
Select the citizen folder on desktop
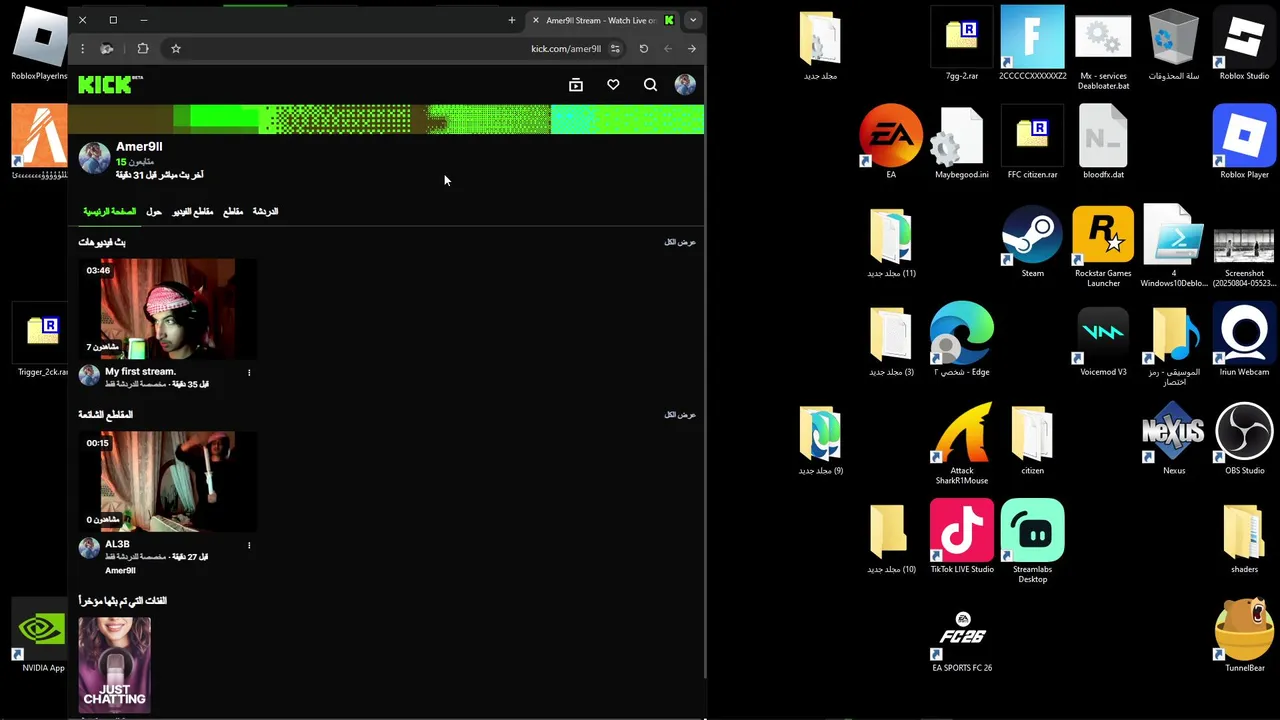(1032, 438)
